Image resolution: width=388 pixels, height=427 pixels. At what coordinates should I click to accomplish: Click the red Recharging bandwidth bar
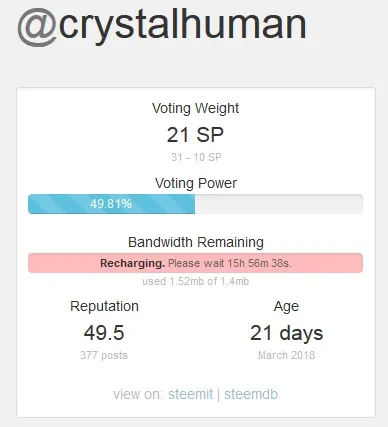click(195, 263)
